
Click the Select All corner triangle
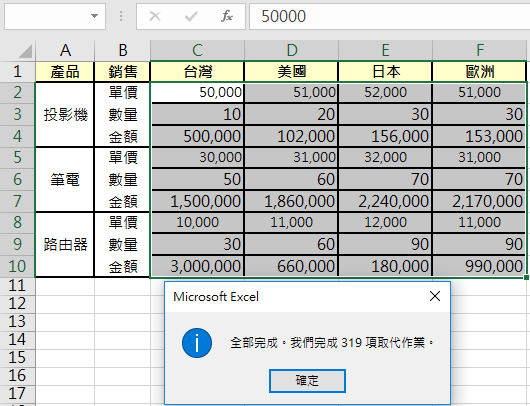click(25, 51)
